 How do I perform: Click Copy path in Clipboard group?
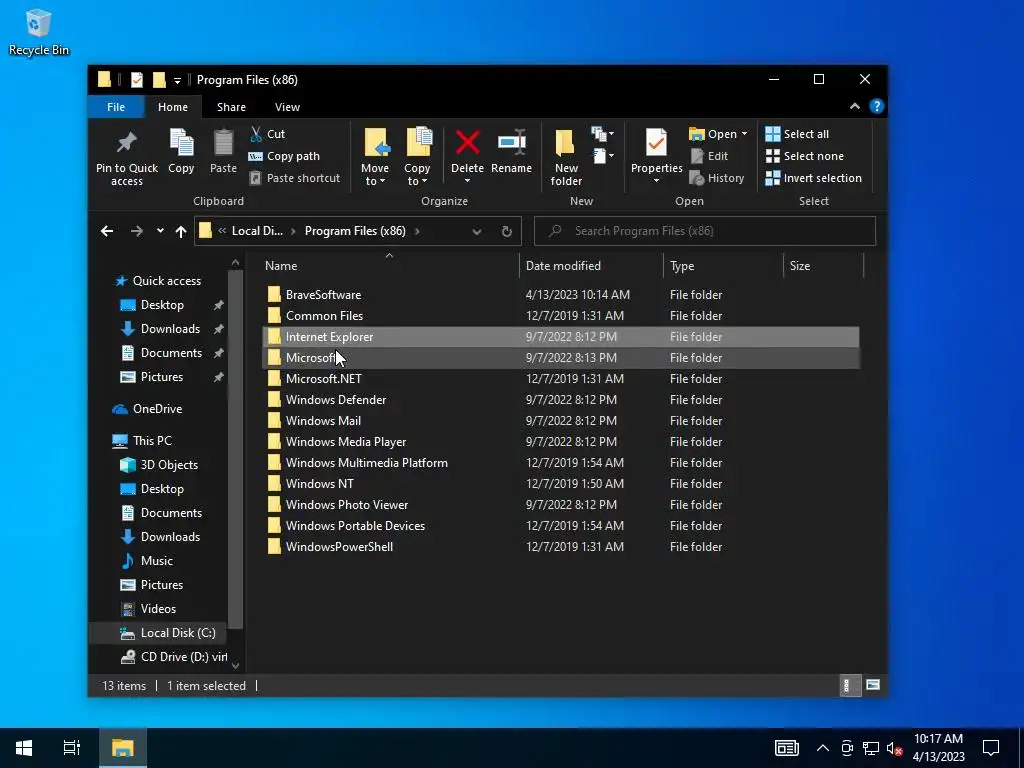pyautogui.click(x=285, y=156)
